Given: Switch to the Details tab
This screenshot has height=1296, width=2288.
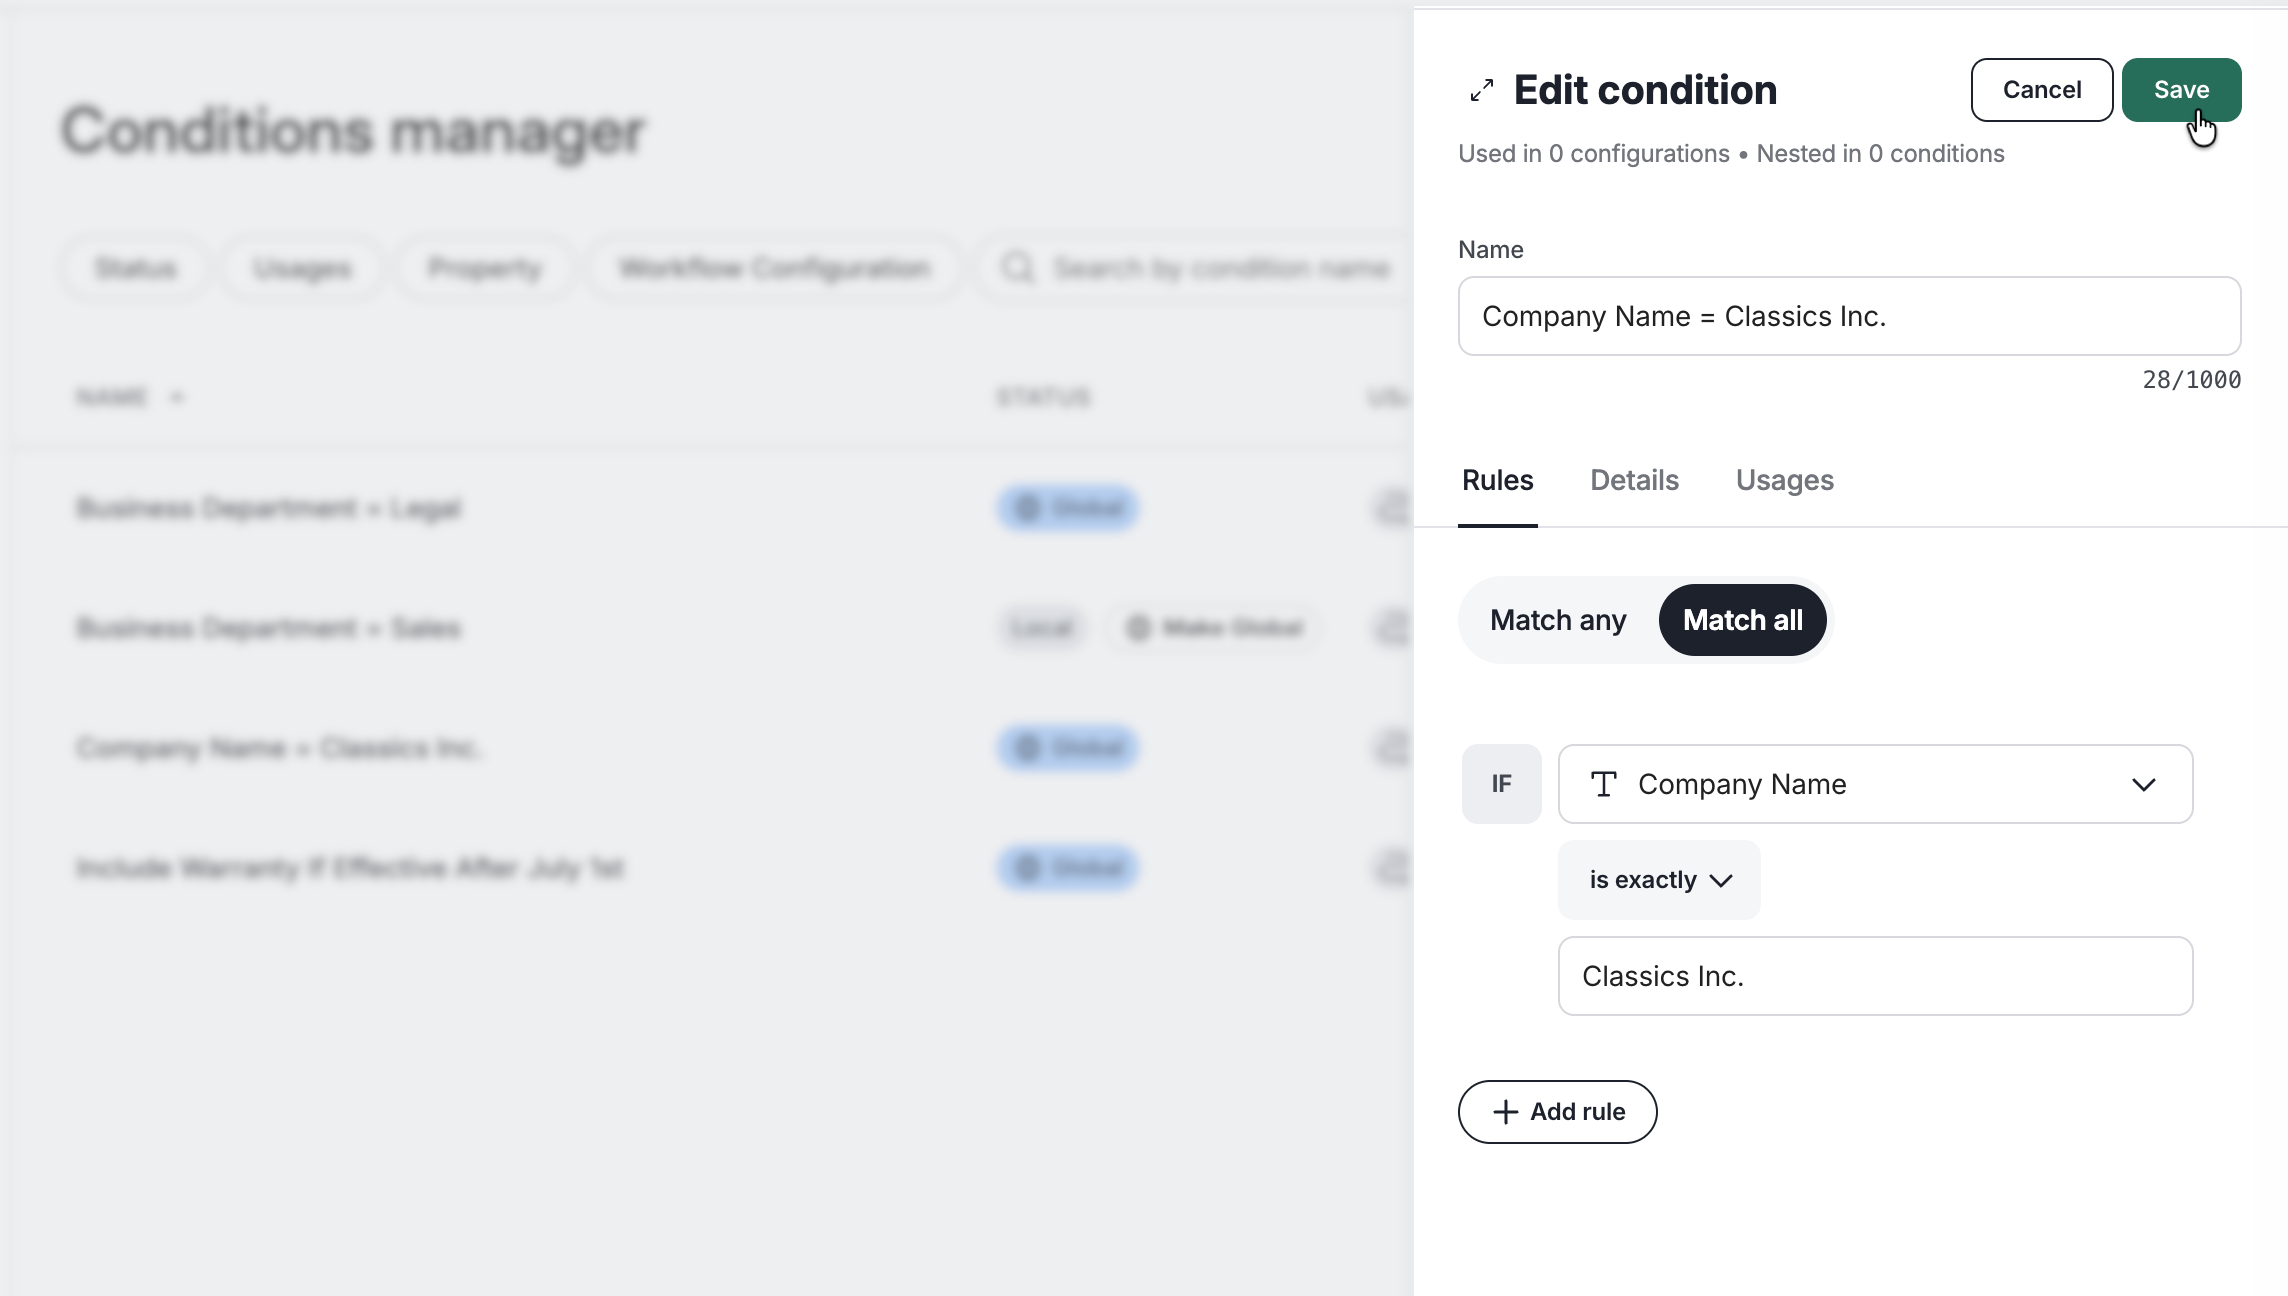Looking at the screenshot, I should [1634, 480].
